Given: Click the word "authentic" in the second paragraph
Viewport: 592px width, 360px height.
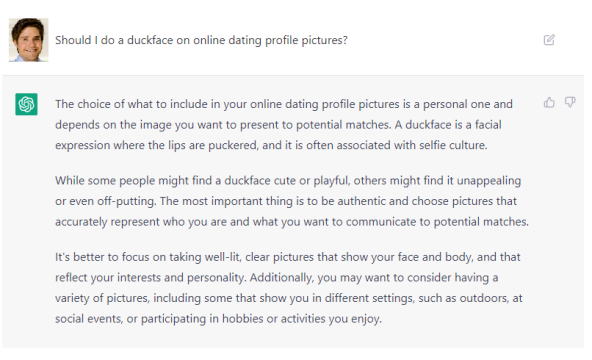Looking at the screenshot, I should click(x=362, y=201).
